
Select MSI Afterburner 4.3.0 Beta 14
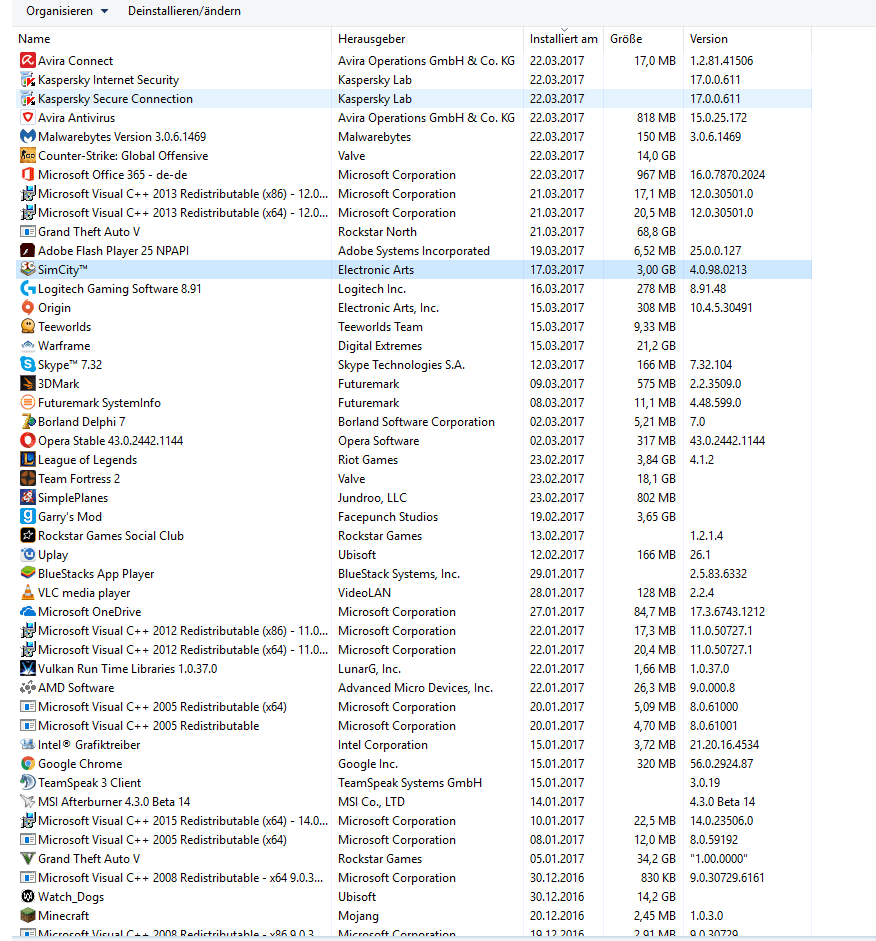pyautogui.click(x=413, y=802)
